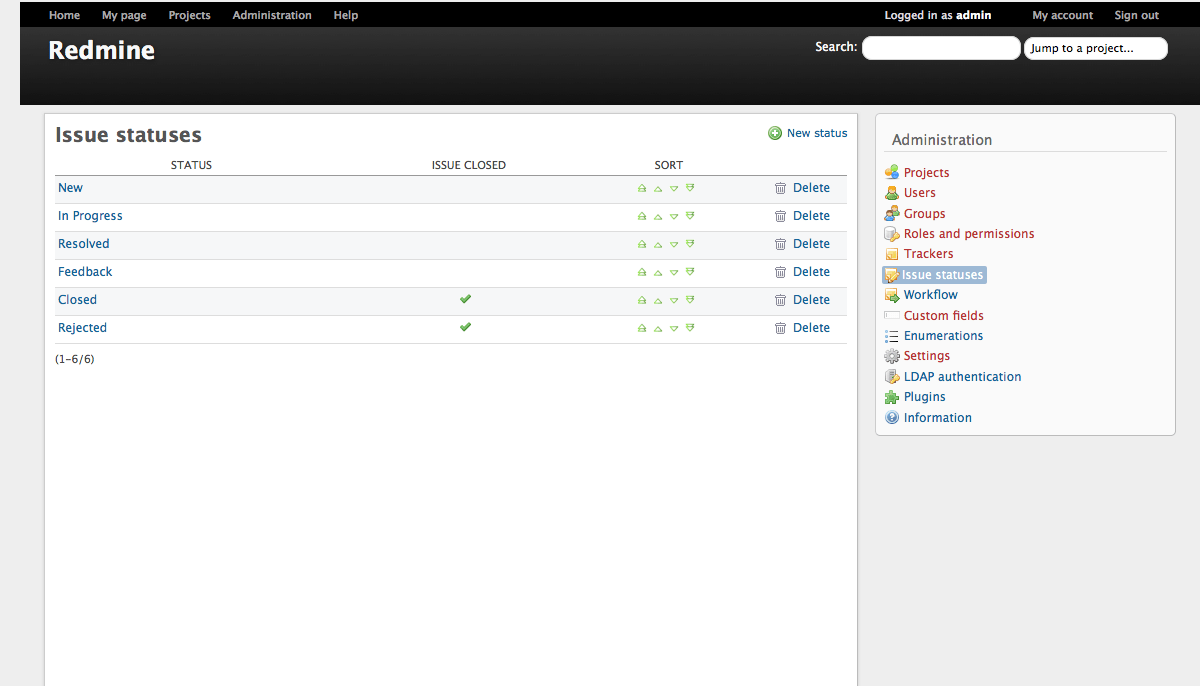
Task: Move Resolved status down one
Action: click(x=674, y=244)
